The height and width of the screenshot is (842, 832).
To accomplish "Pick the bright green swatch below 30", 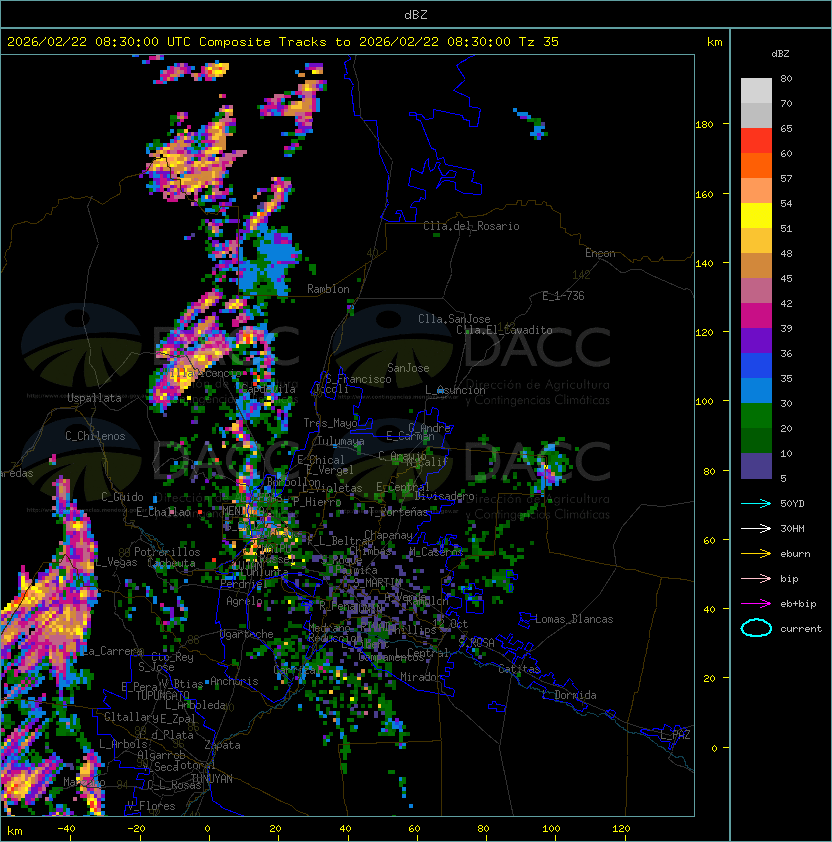I will point(756,416).
